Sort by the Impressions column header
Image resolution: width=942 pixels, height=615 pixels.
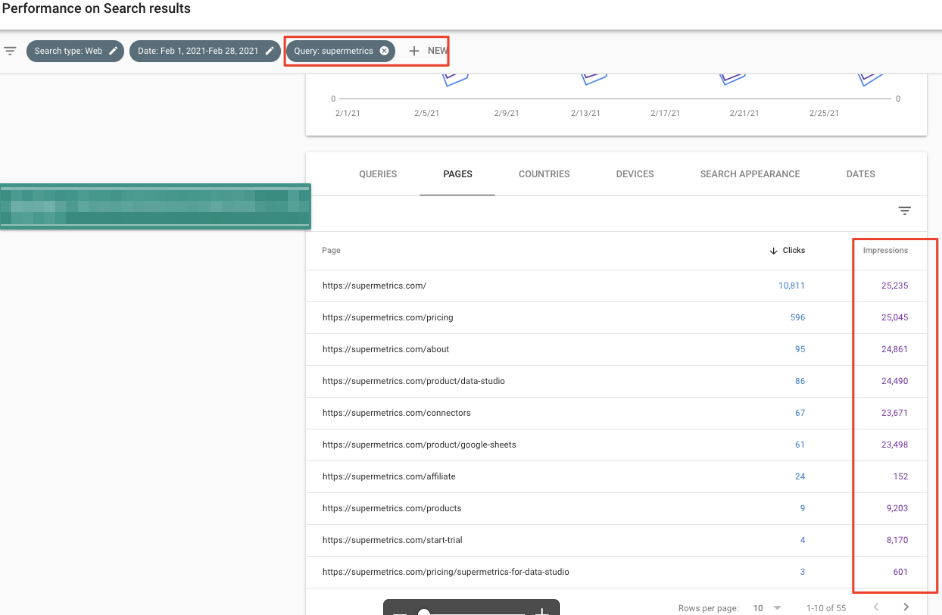tap(885, 250)
